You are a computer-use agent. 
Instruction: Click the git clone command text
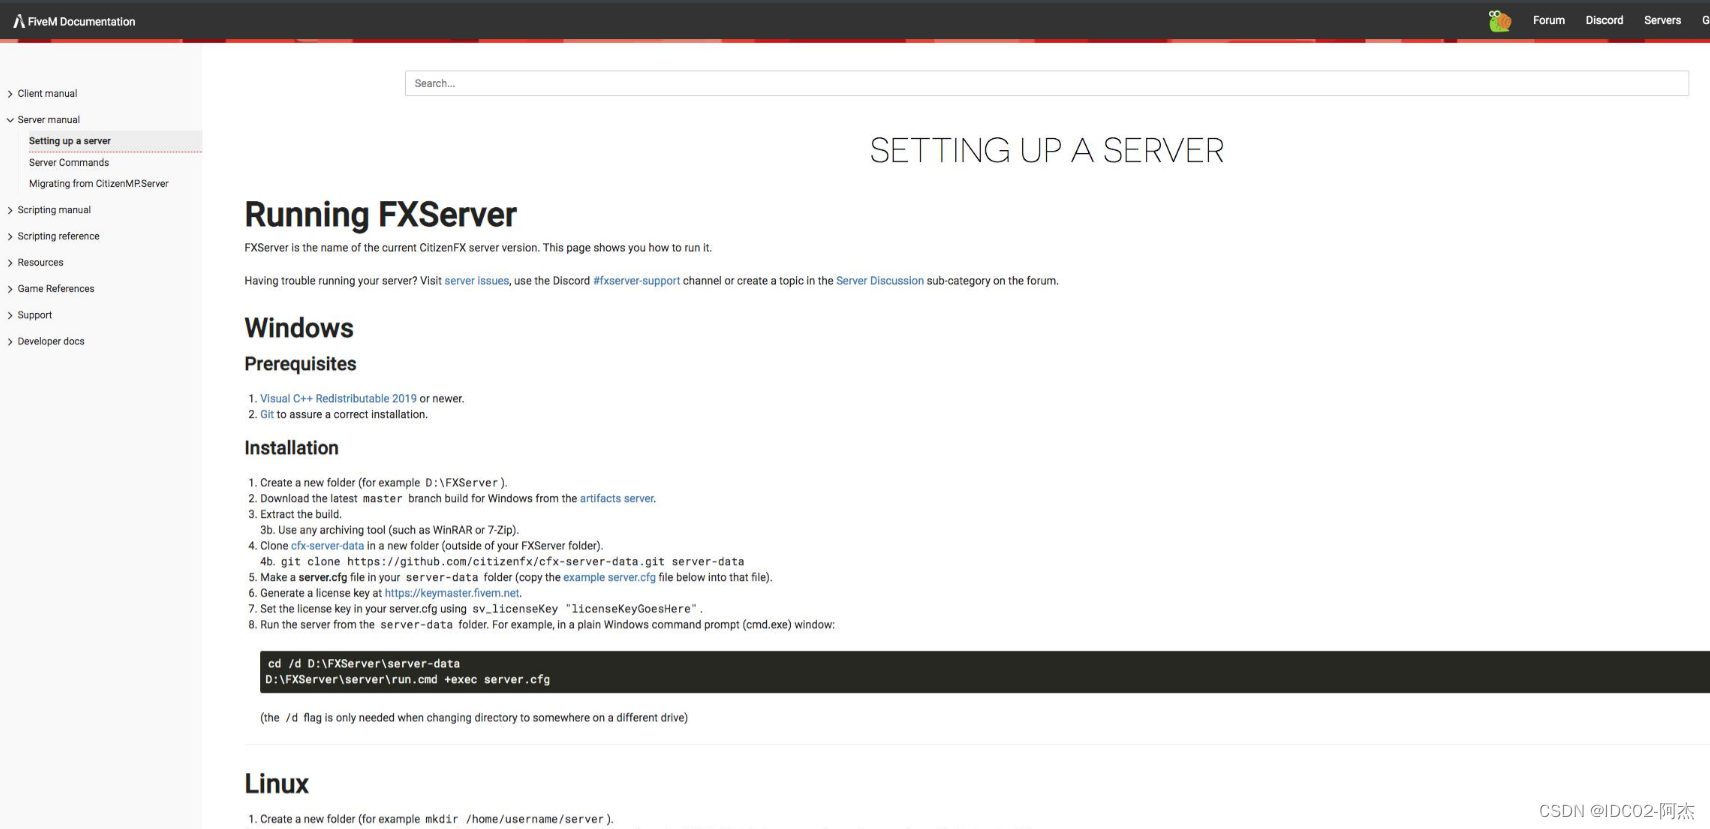click(512, 562)
